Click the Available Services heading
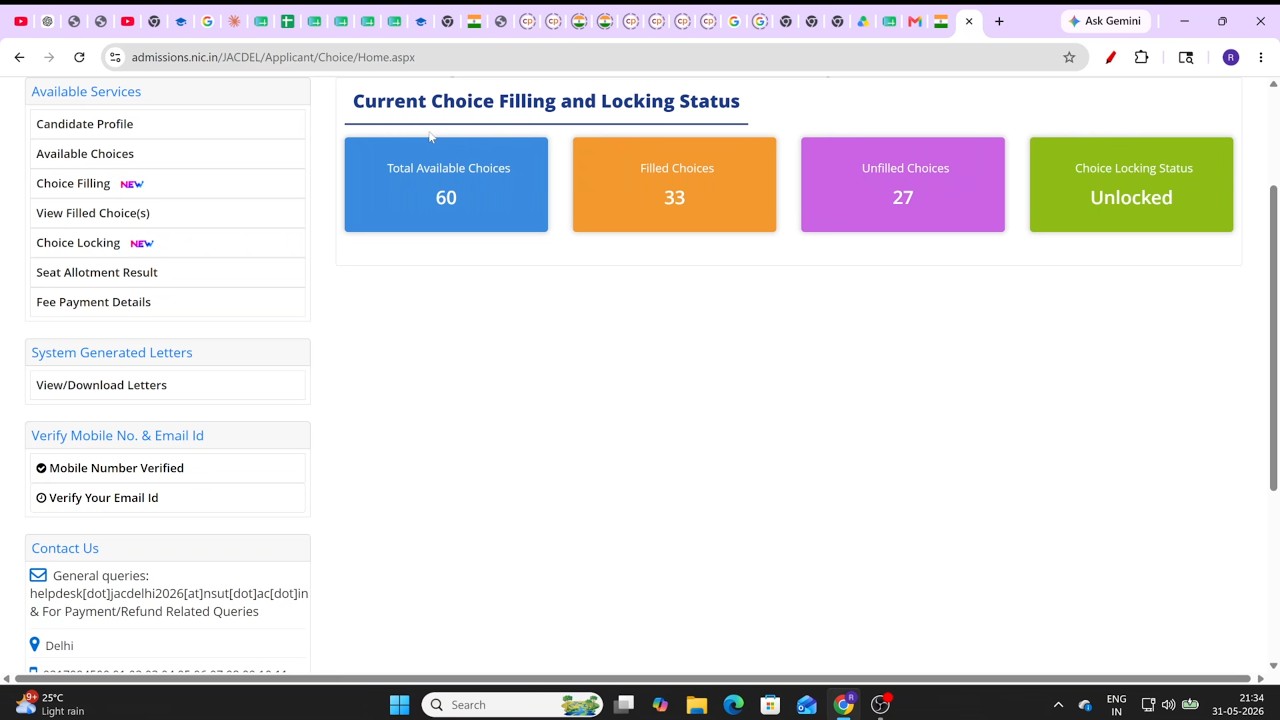Screen dimensions: 1280x720 [x=86, y=92]
